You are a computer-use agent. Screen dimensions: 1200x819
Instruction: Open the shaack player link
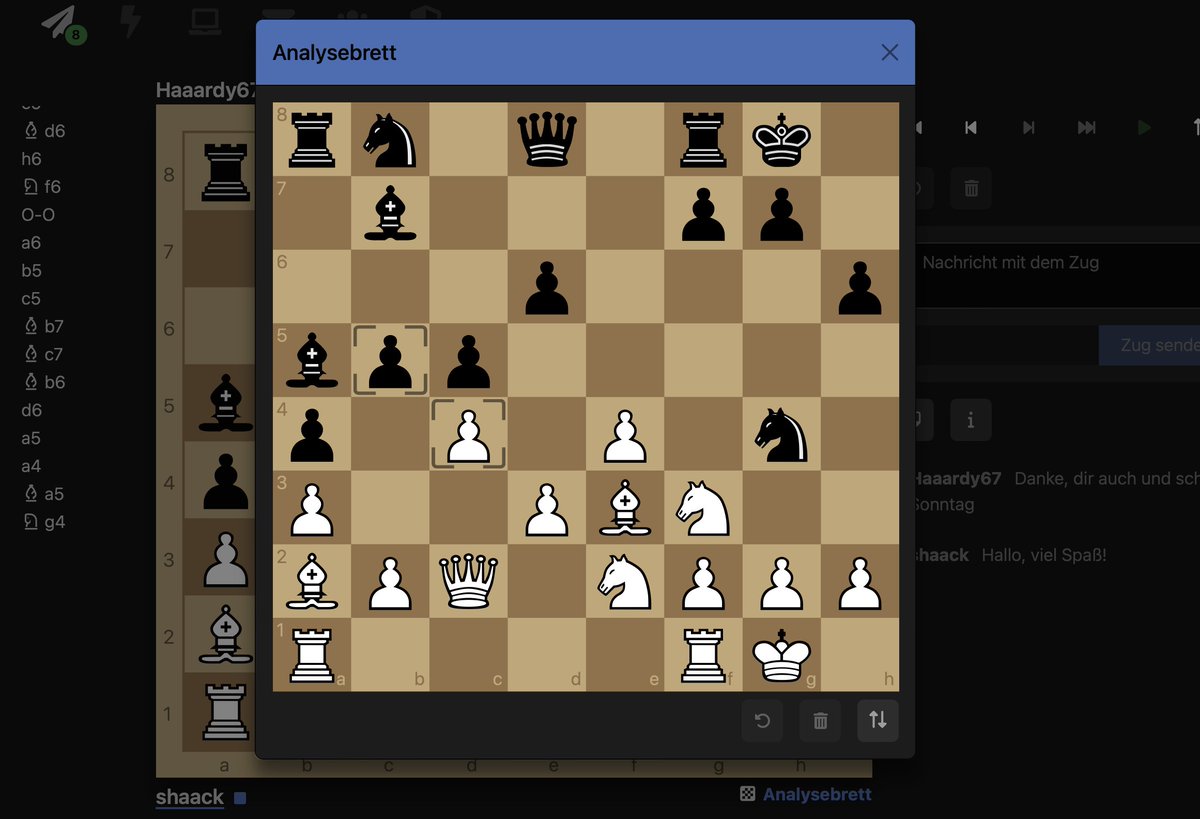coord(189,796)
